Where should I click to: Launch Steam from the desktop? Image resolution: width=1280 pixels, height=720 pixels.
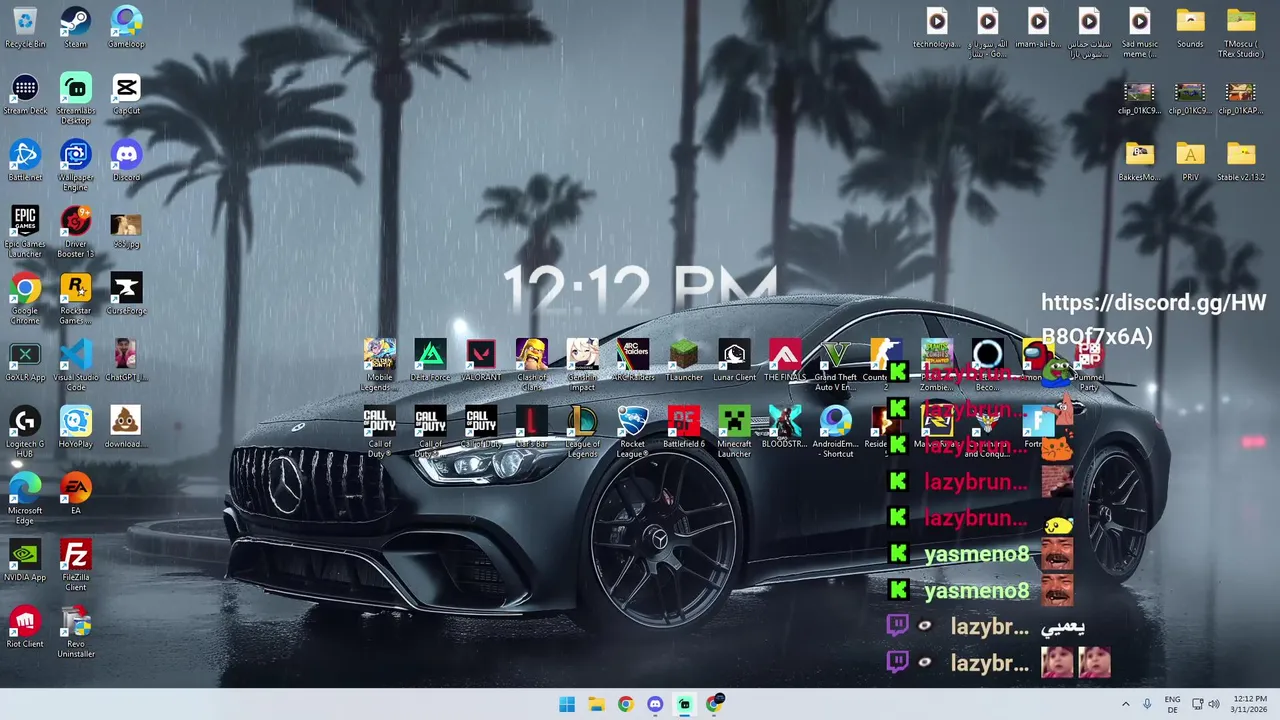[75, 27]
